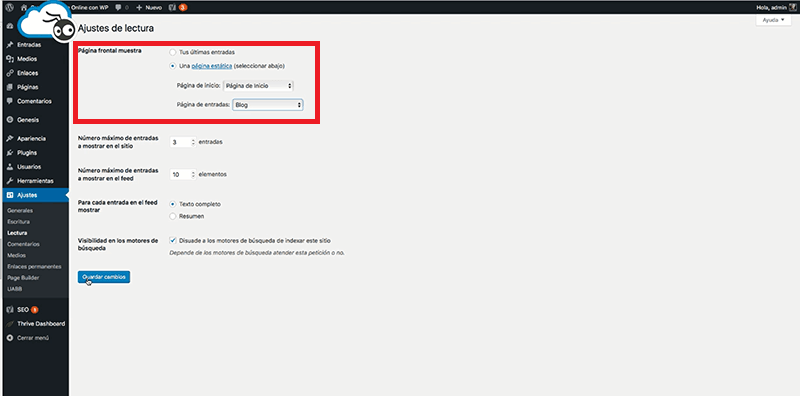Image resolution: width=800 pixels, height=396 pixels.
Task: Open the 'Página de inicio' dropdown
Action: pyautogui.click(x=259, y=86)
